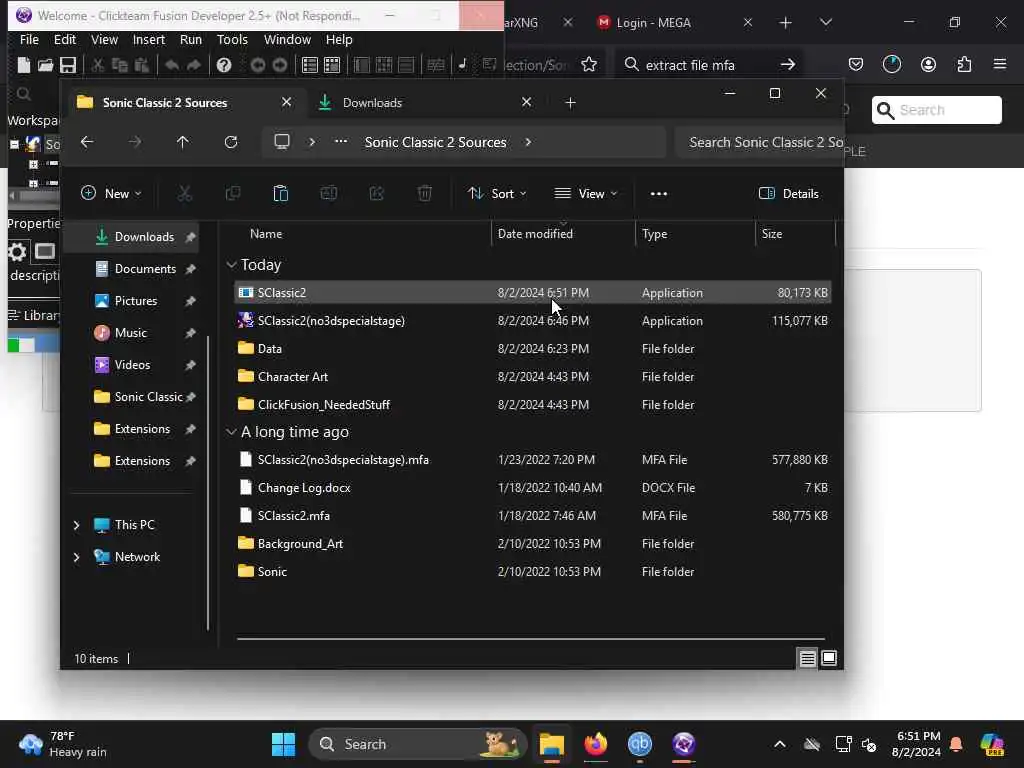
Task: Select SClassic2(no3dspecialstage) application
Action: (x=532, y=321)
